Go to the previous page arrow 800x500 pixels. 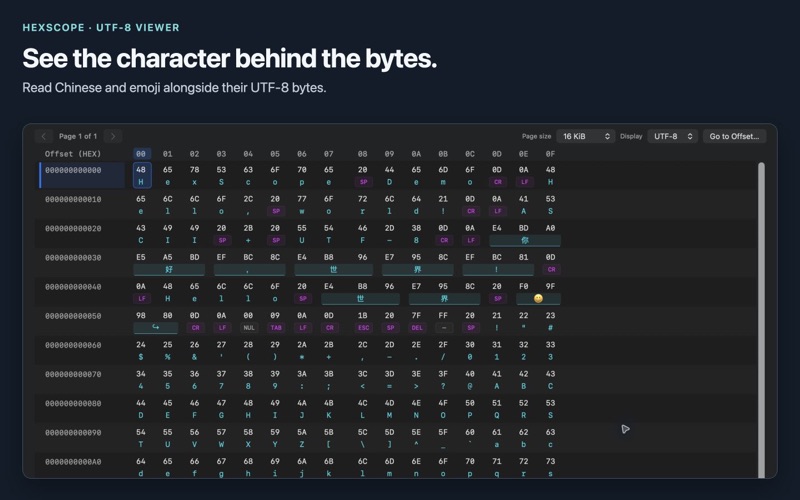[43, 136]
